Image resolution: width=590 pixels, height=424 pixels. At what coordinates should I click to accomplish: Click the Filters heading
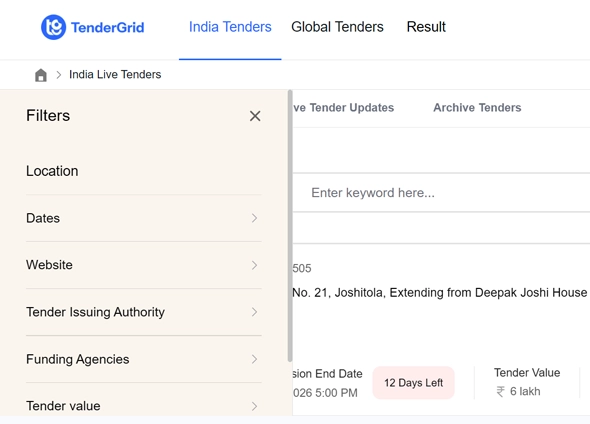click(48, 115)
